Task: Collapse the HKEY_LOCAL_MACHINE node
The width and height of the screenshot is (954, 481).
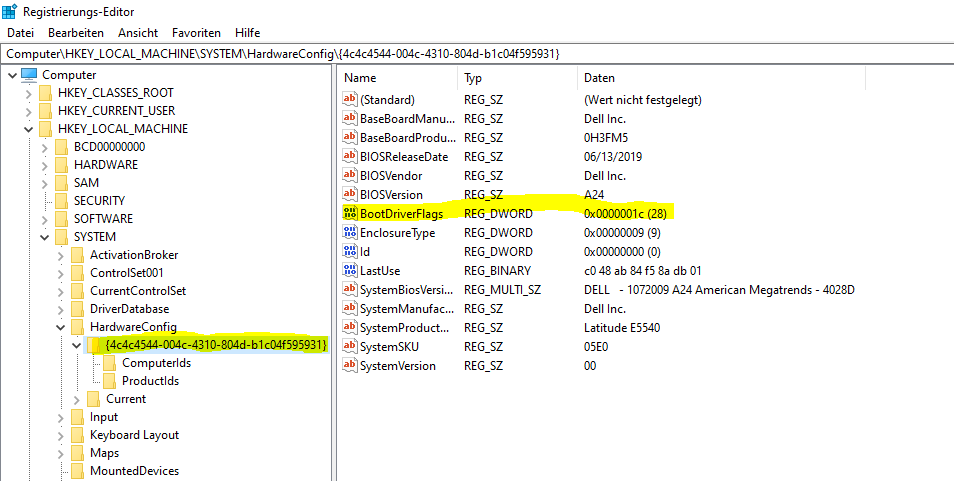Action: 29,130
